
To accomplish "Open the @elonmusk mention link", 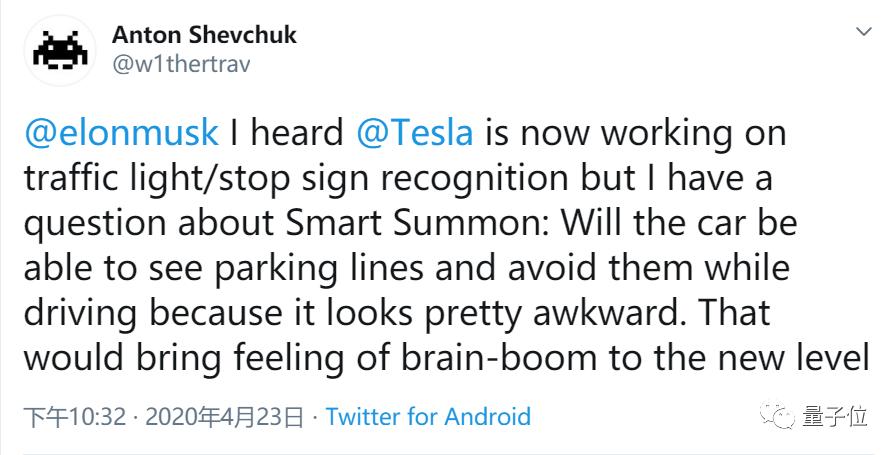I will pyautogui.click(x=120, y=132).
